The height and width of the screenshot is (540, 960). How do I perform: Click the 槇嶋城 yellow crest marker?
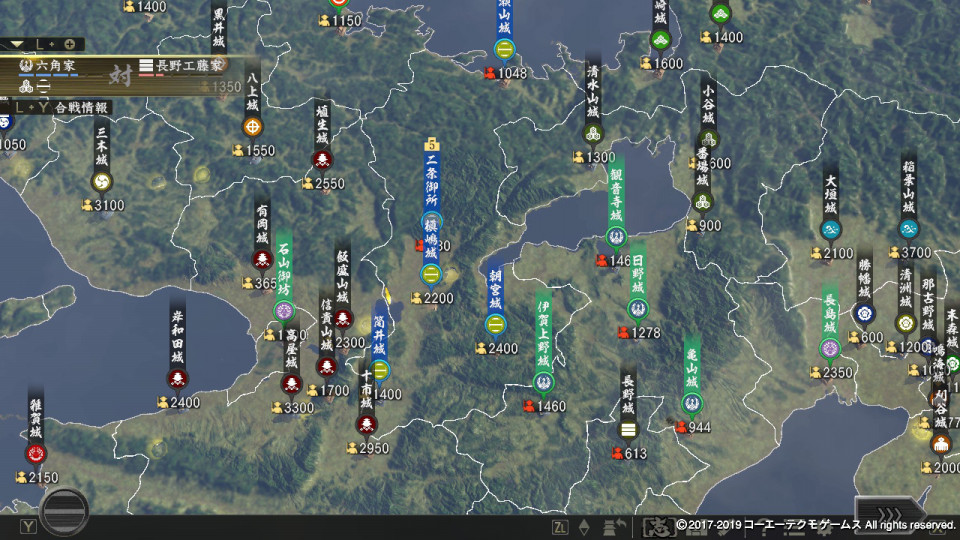point(431,274)
